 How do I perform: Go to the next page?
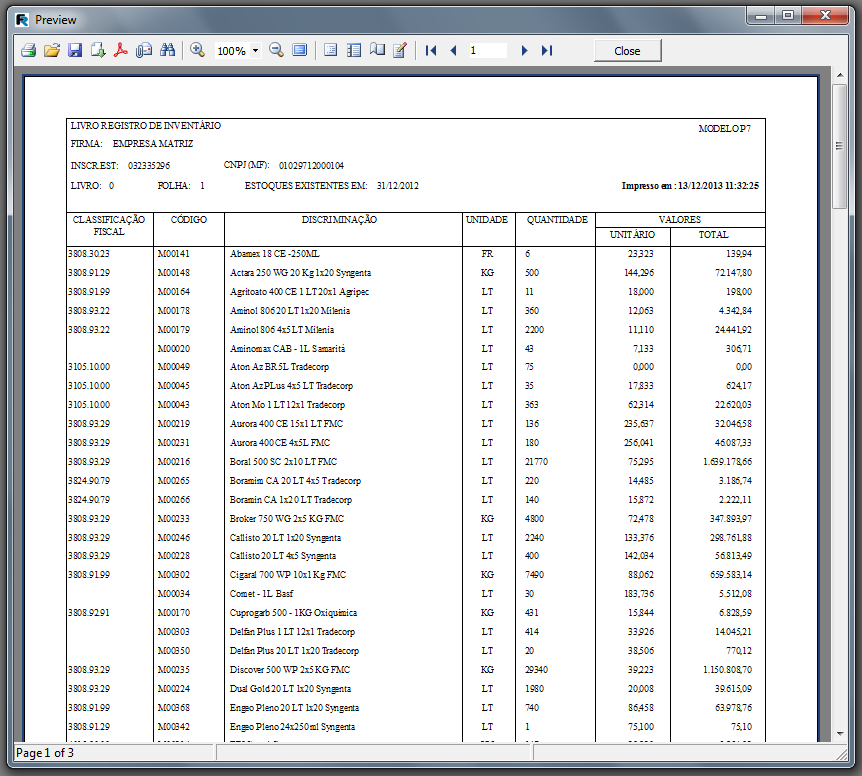524,51
